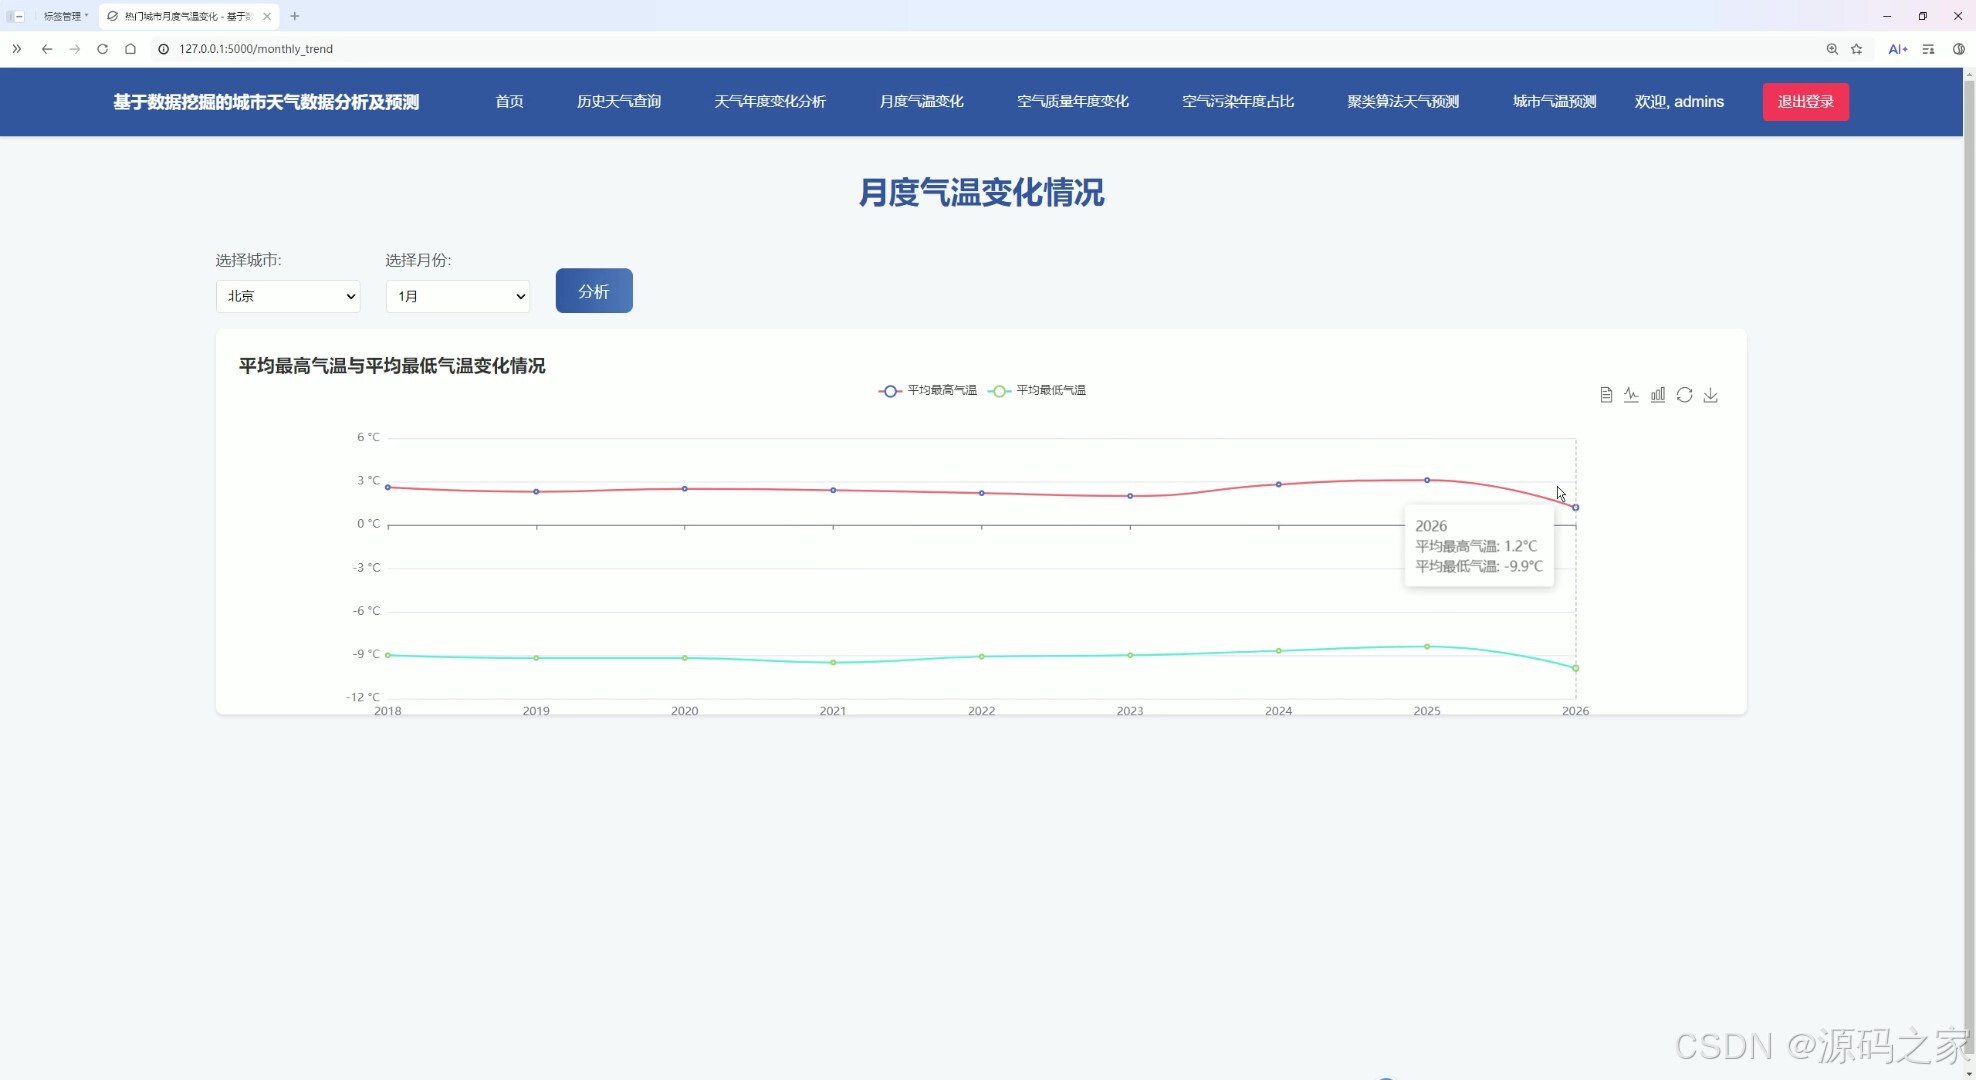Switch chart to line type icon
1976x1080 pixels.
[x=1631, y=395]
